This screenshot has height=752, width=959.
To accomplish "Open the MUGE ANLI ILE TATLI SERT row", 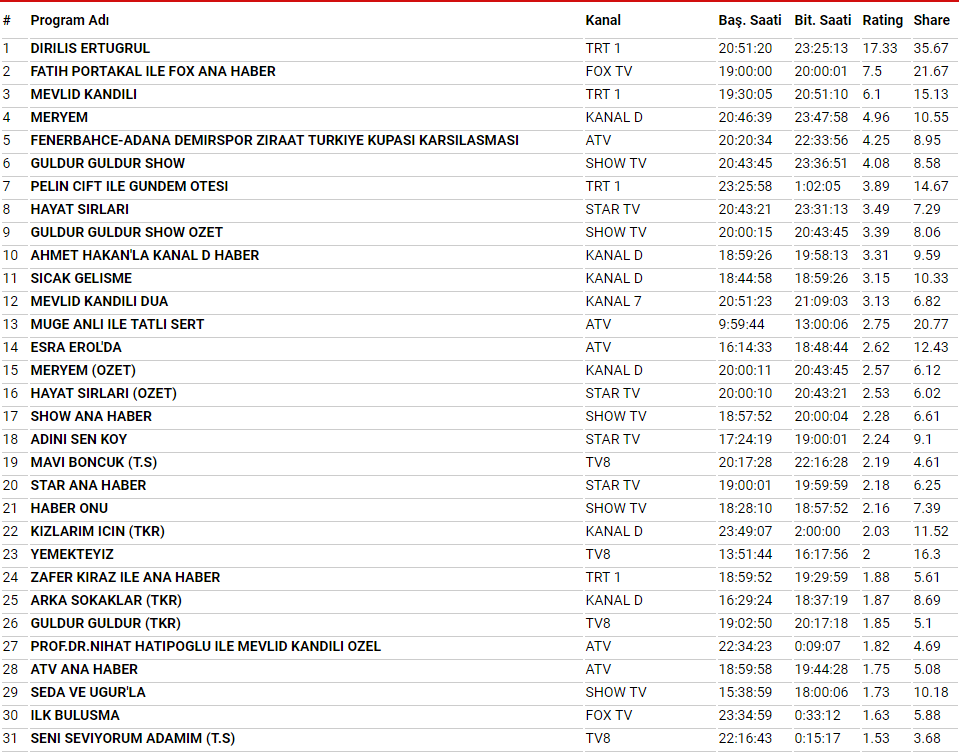I will tap(117, 324).
